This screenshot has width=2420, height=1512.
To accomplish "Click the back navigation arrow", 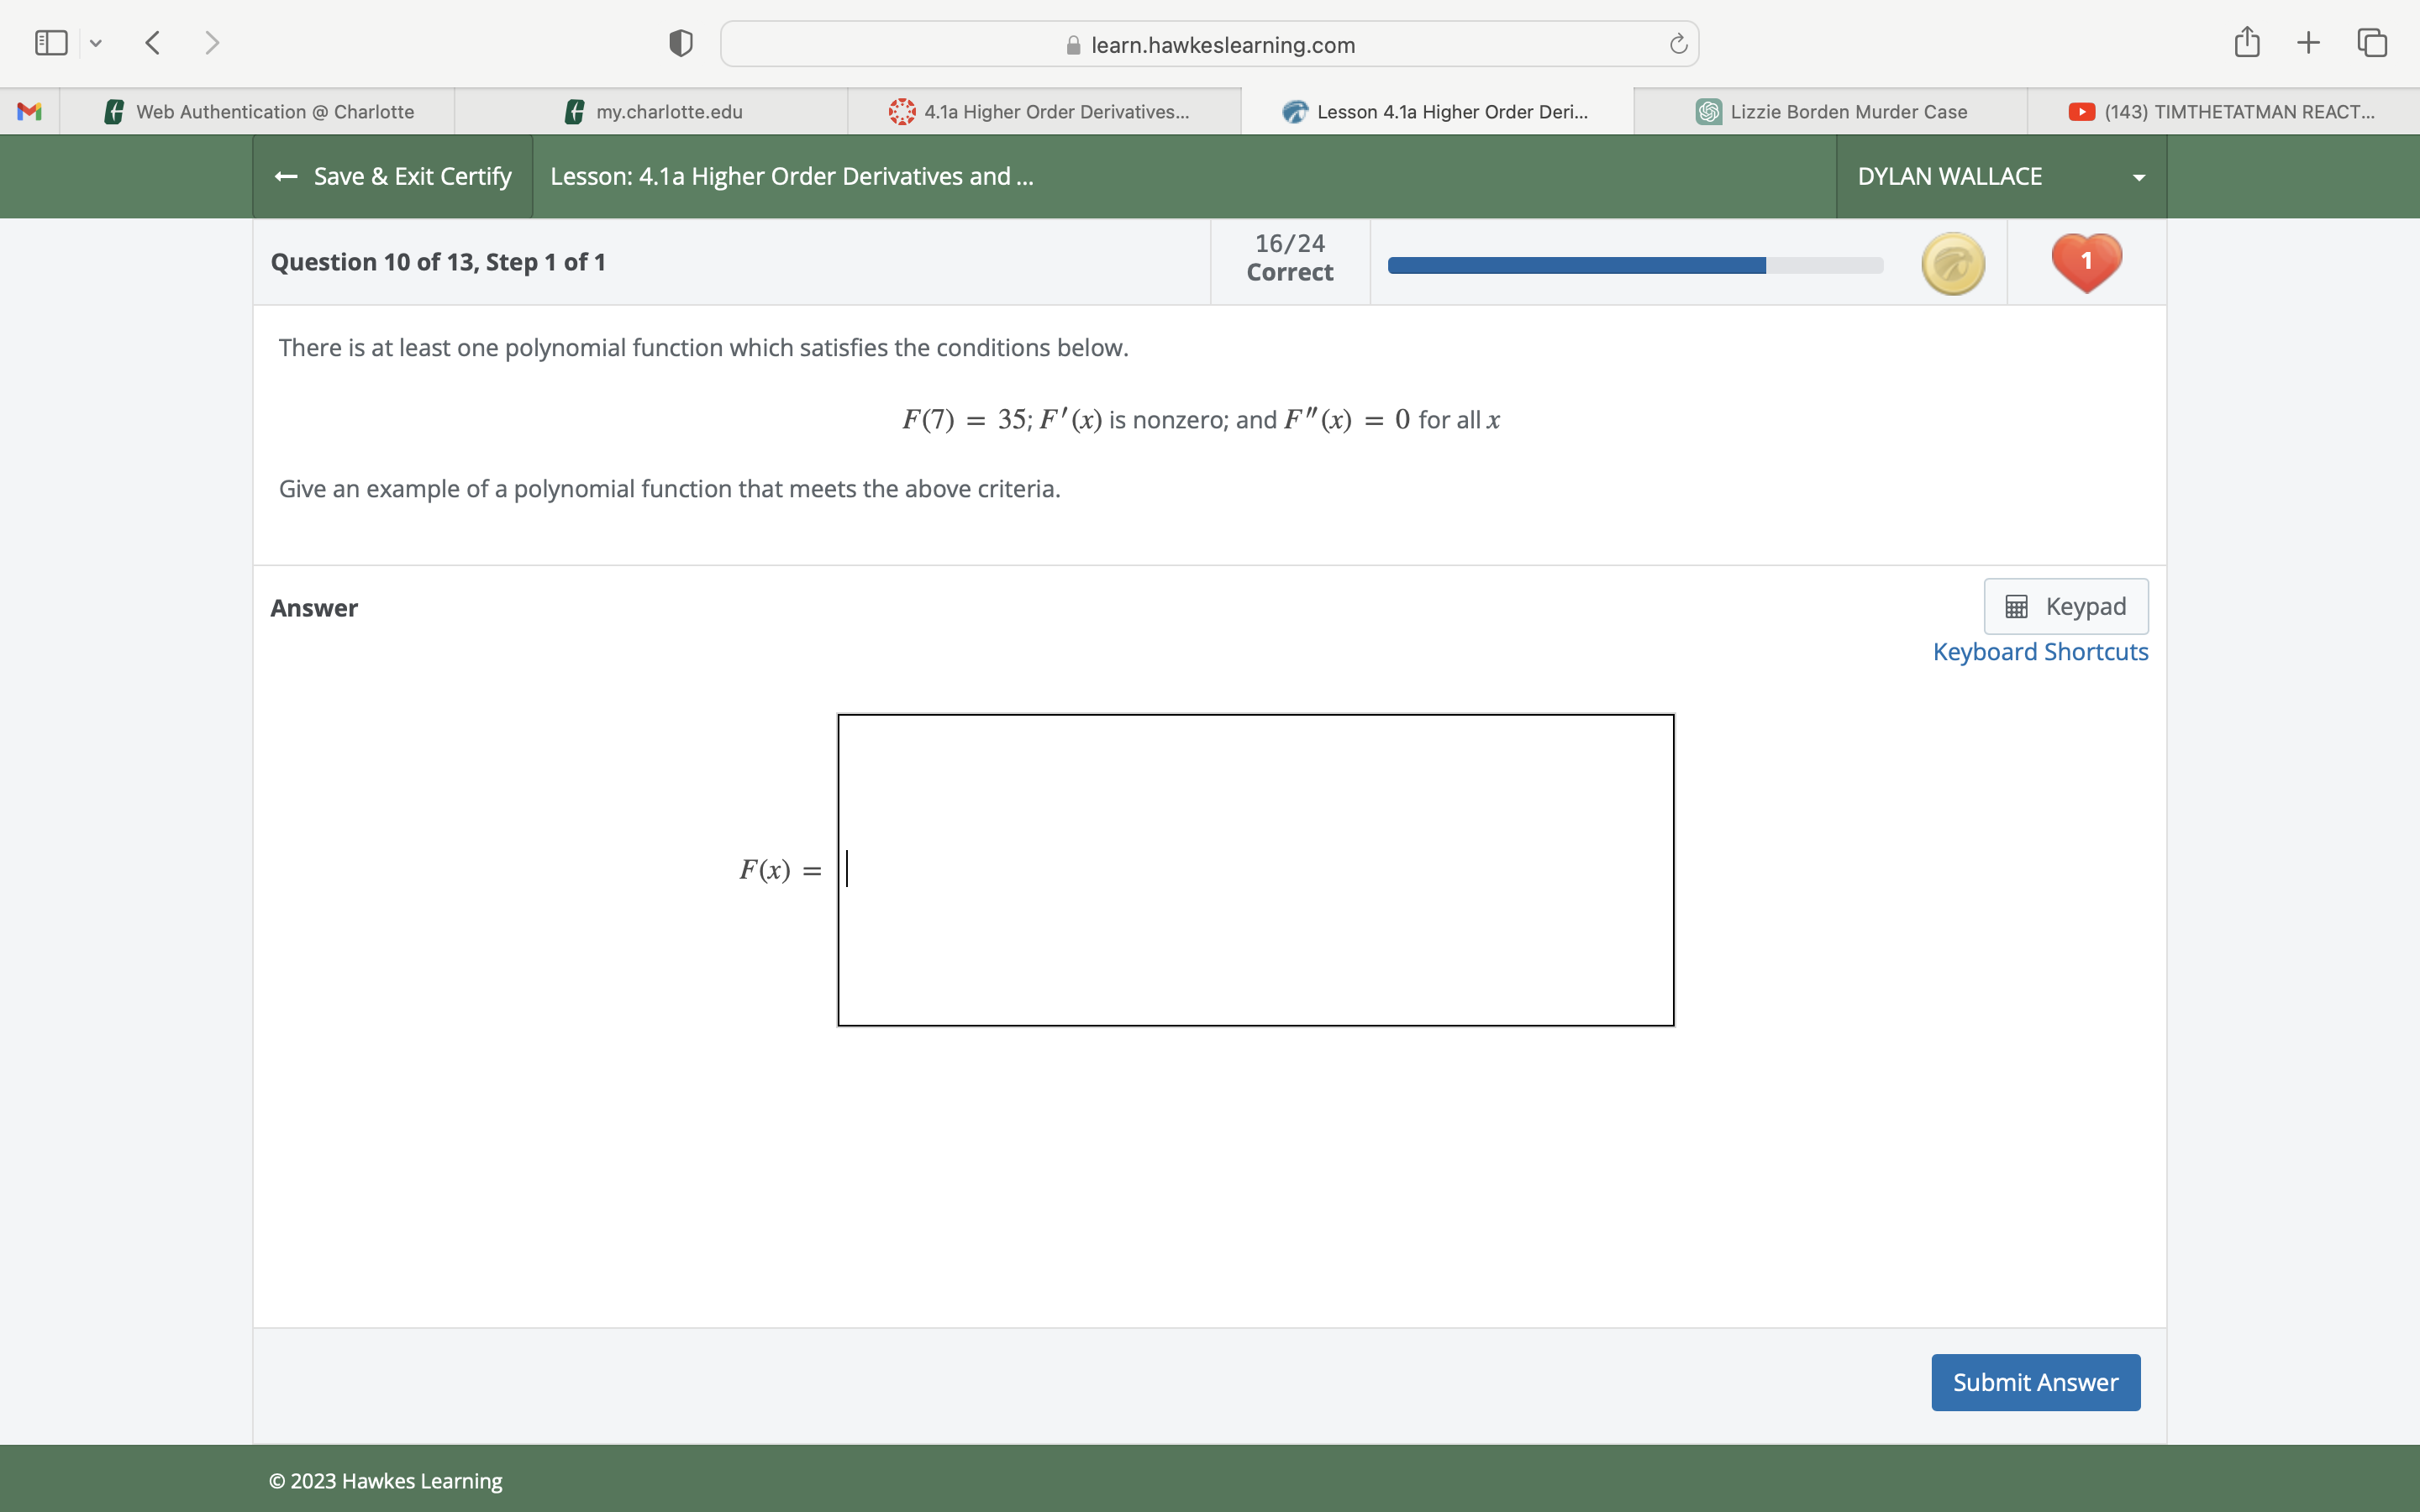I will (152, 42).
